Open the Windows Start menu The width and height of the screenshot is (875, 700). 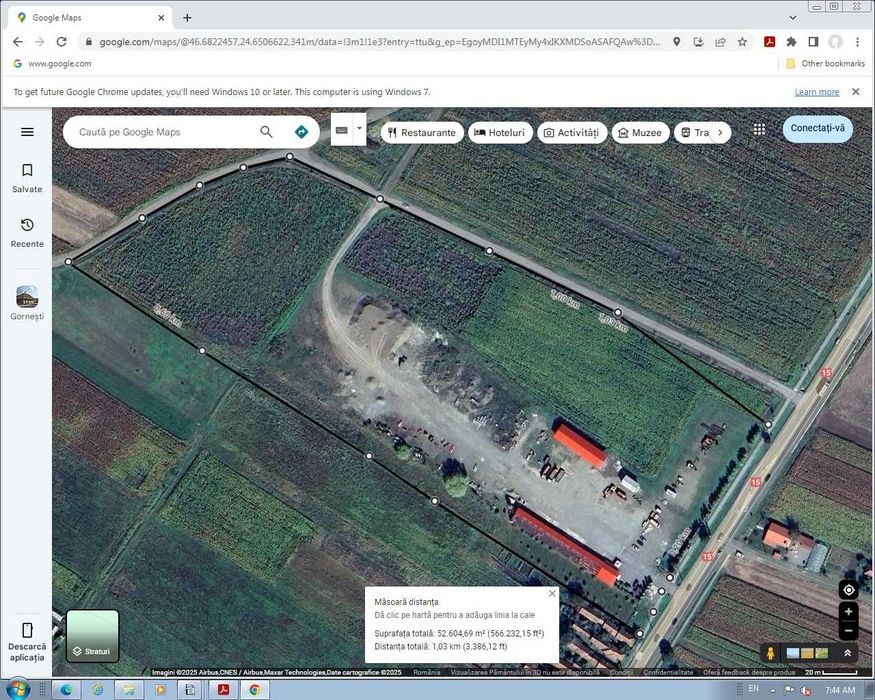[x=18, y=690]
